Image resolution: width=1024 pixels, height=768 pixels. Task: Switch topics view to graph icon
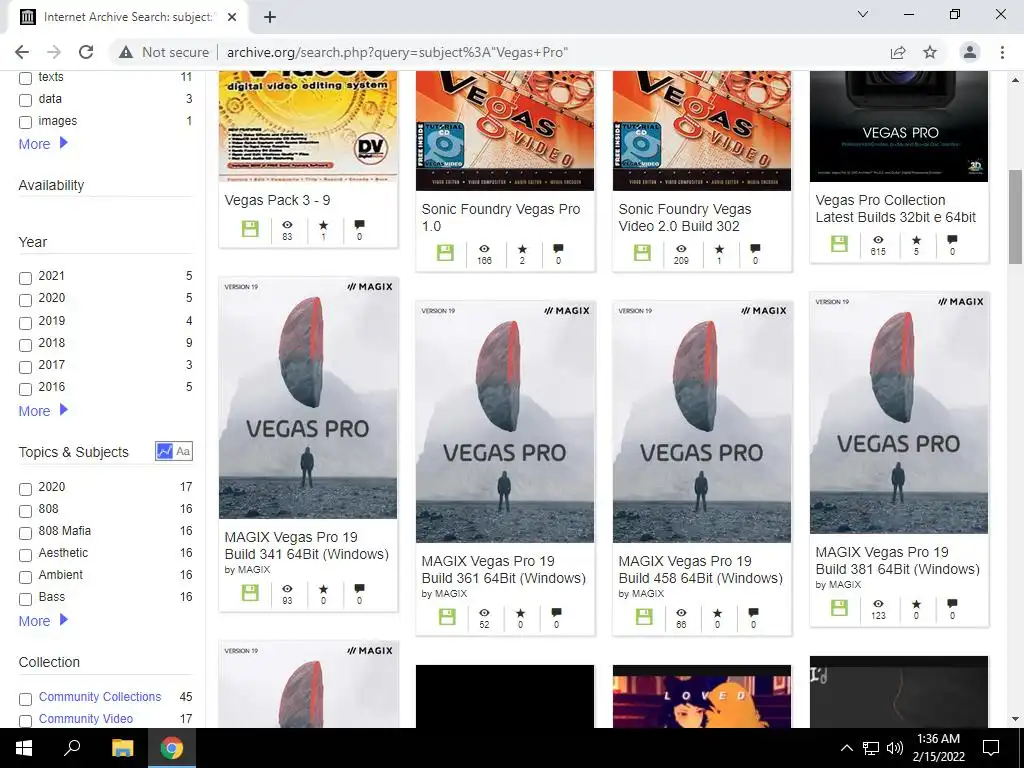164,451
